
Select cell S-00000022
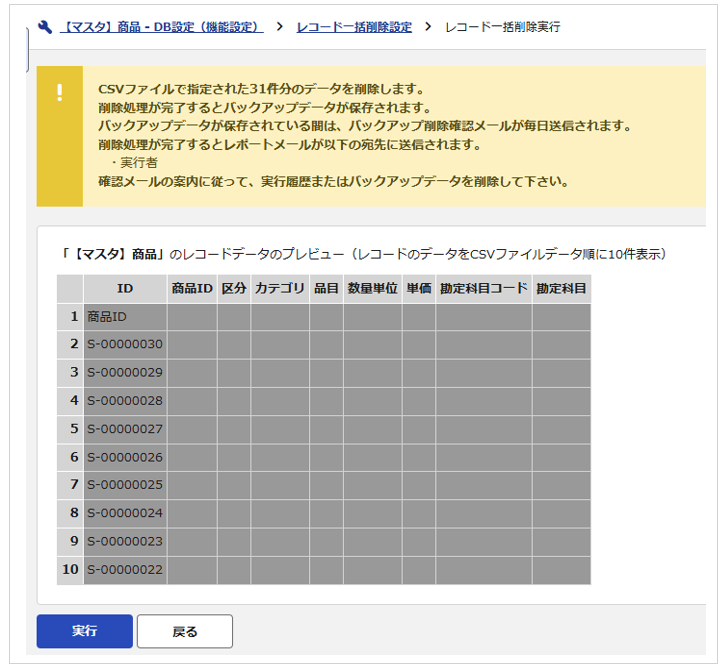click(x=125, y=570)
